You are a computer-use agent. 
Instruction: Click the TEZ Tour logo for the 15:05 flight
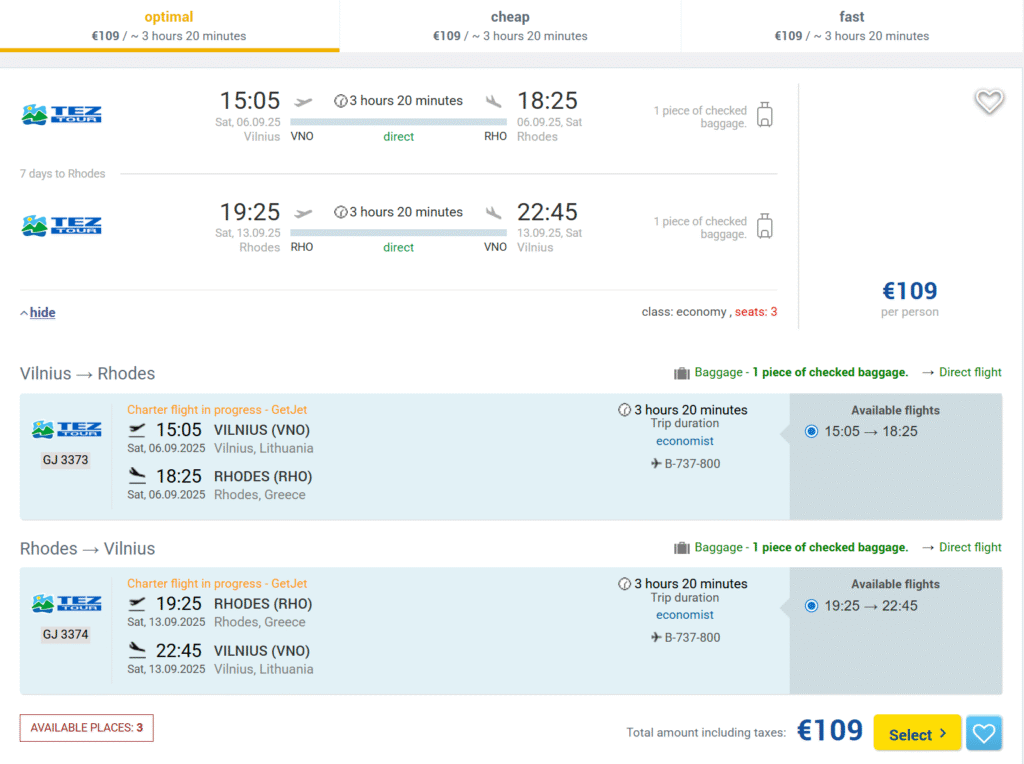point(61,115)
